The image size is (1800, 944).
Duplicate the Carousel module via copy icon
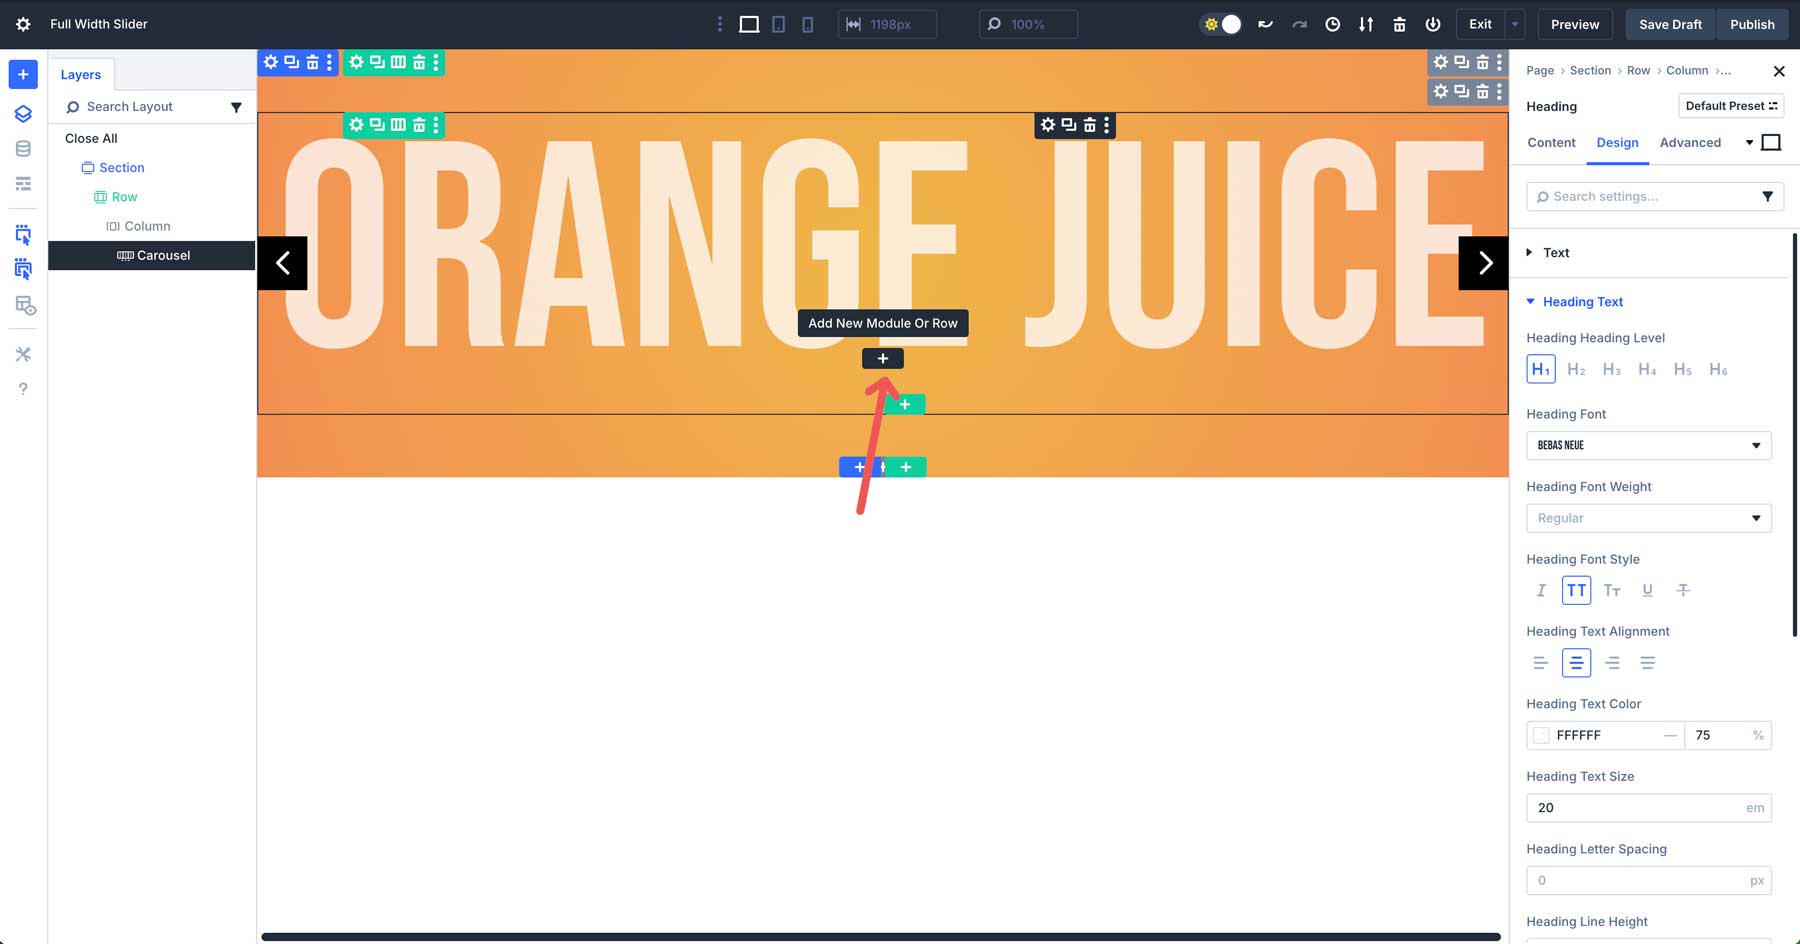pos(1068,125)
